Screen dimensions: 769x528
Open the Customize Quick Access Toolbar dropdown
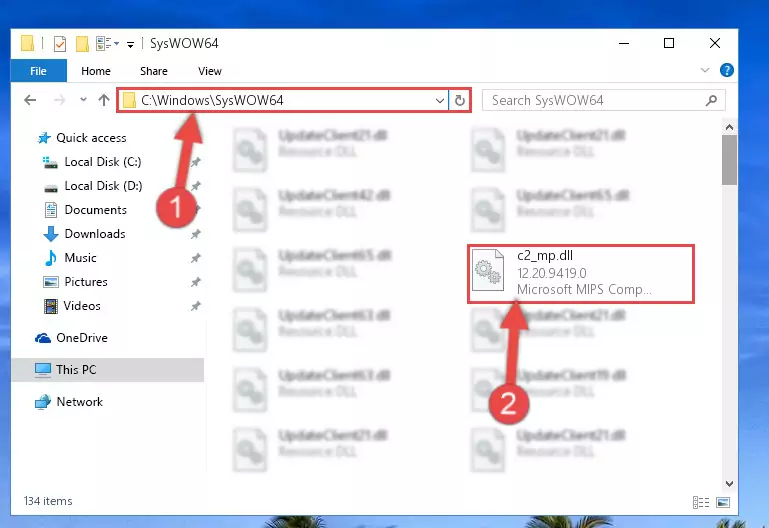point(130,45)
